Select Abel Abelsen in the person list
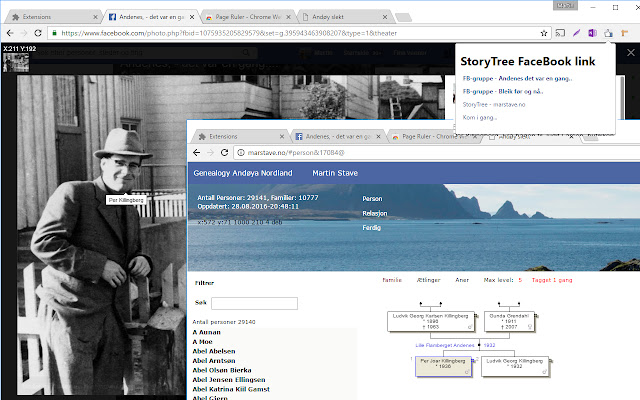This screenshot has width=640, height=400. pos(214,351)
